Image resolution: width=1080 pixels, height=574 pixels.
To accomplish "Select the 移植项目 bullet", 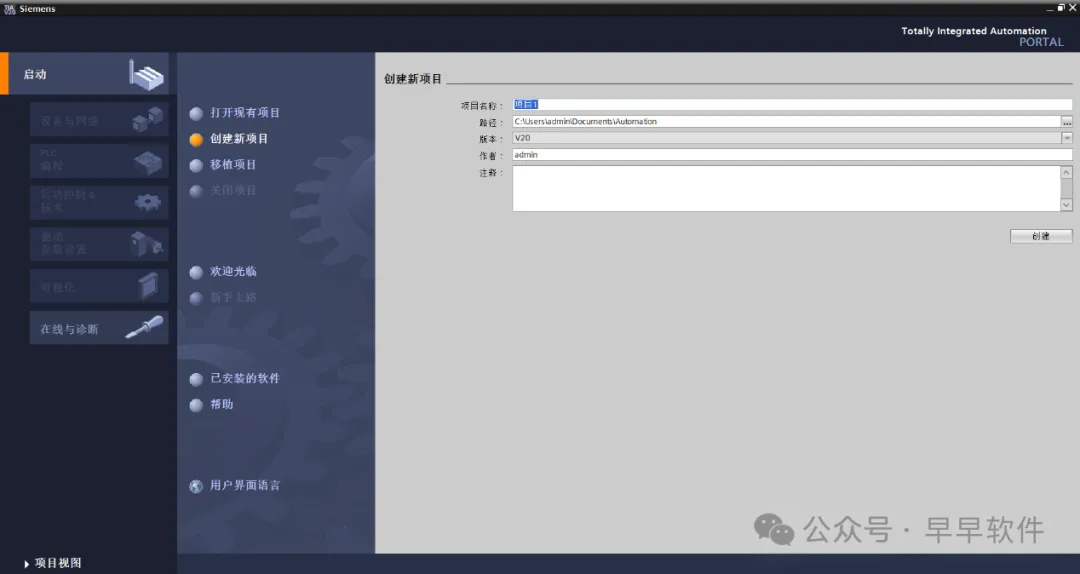I will (196, 165).
